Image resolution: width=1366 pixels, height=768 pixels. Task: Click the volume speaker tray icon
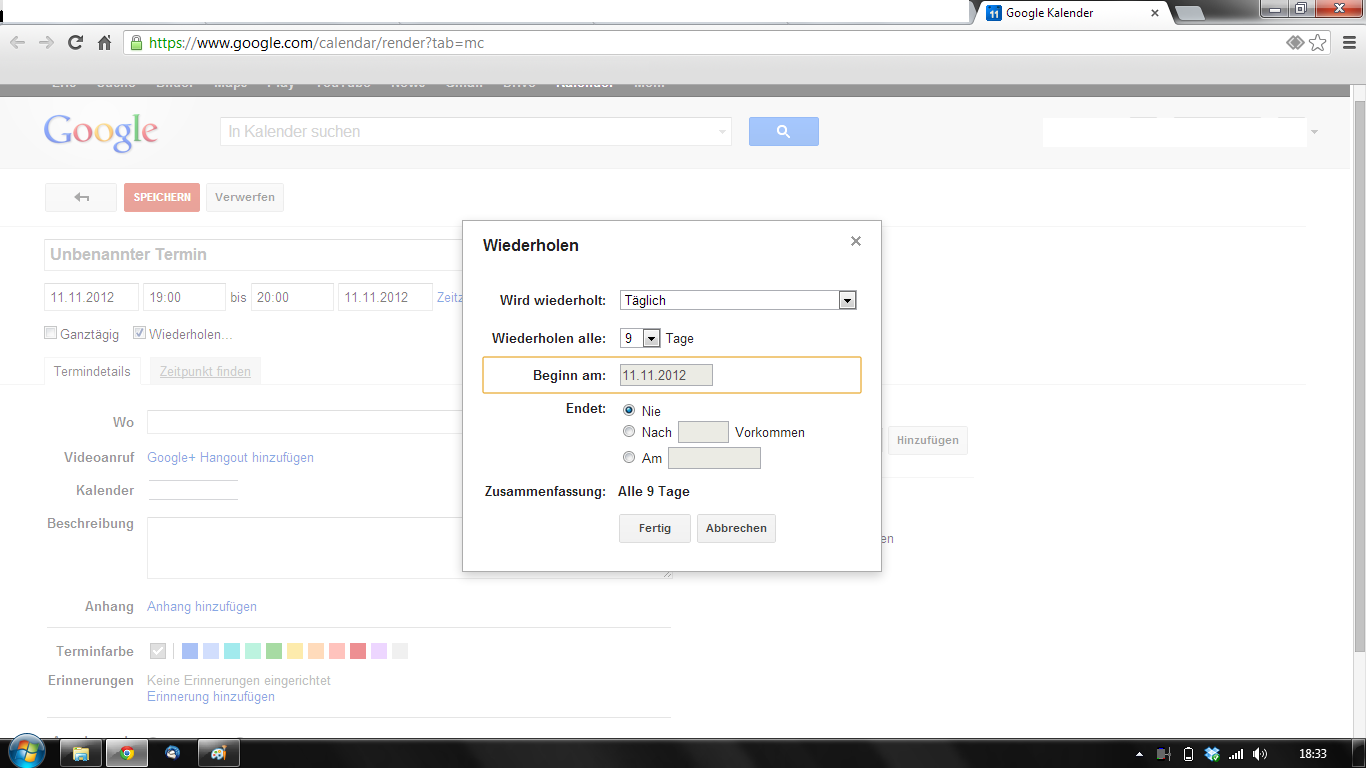[1260, 754]
